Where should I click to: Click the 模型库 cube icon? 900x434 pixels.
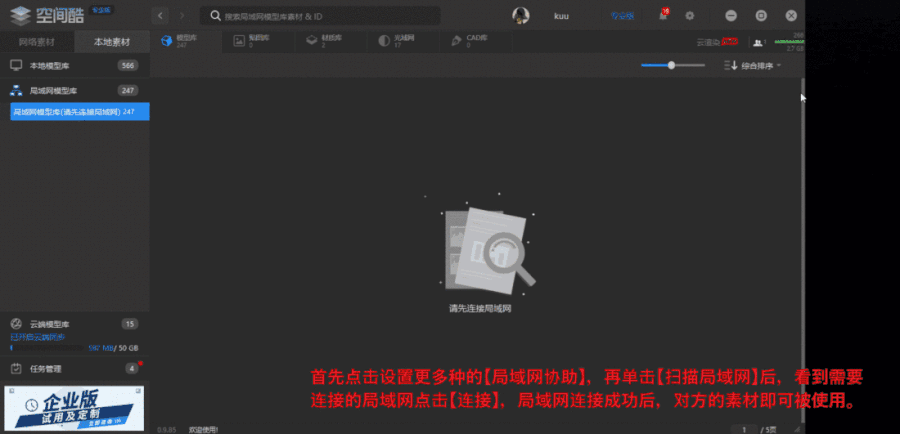point(166,41)
